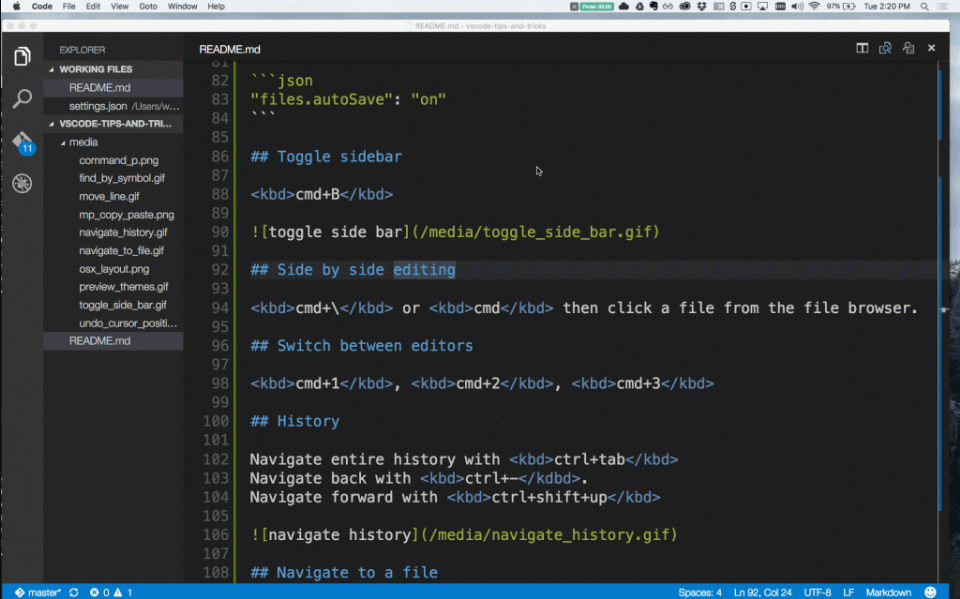
Task: Change language mode Markdown
Action: [x=888, y=592]
